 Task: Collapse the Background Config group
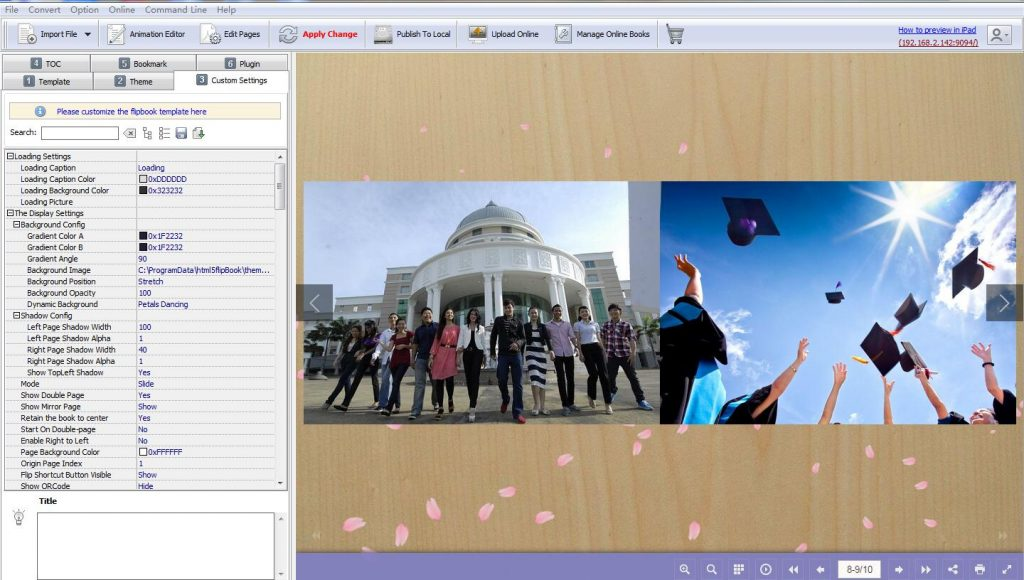coord(16,224)
